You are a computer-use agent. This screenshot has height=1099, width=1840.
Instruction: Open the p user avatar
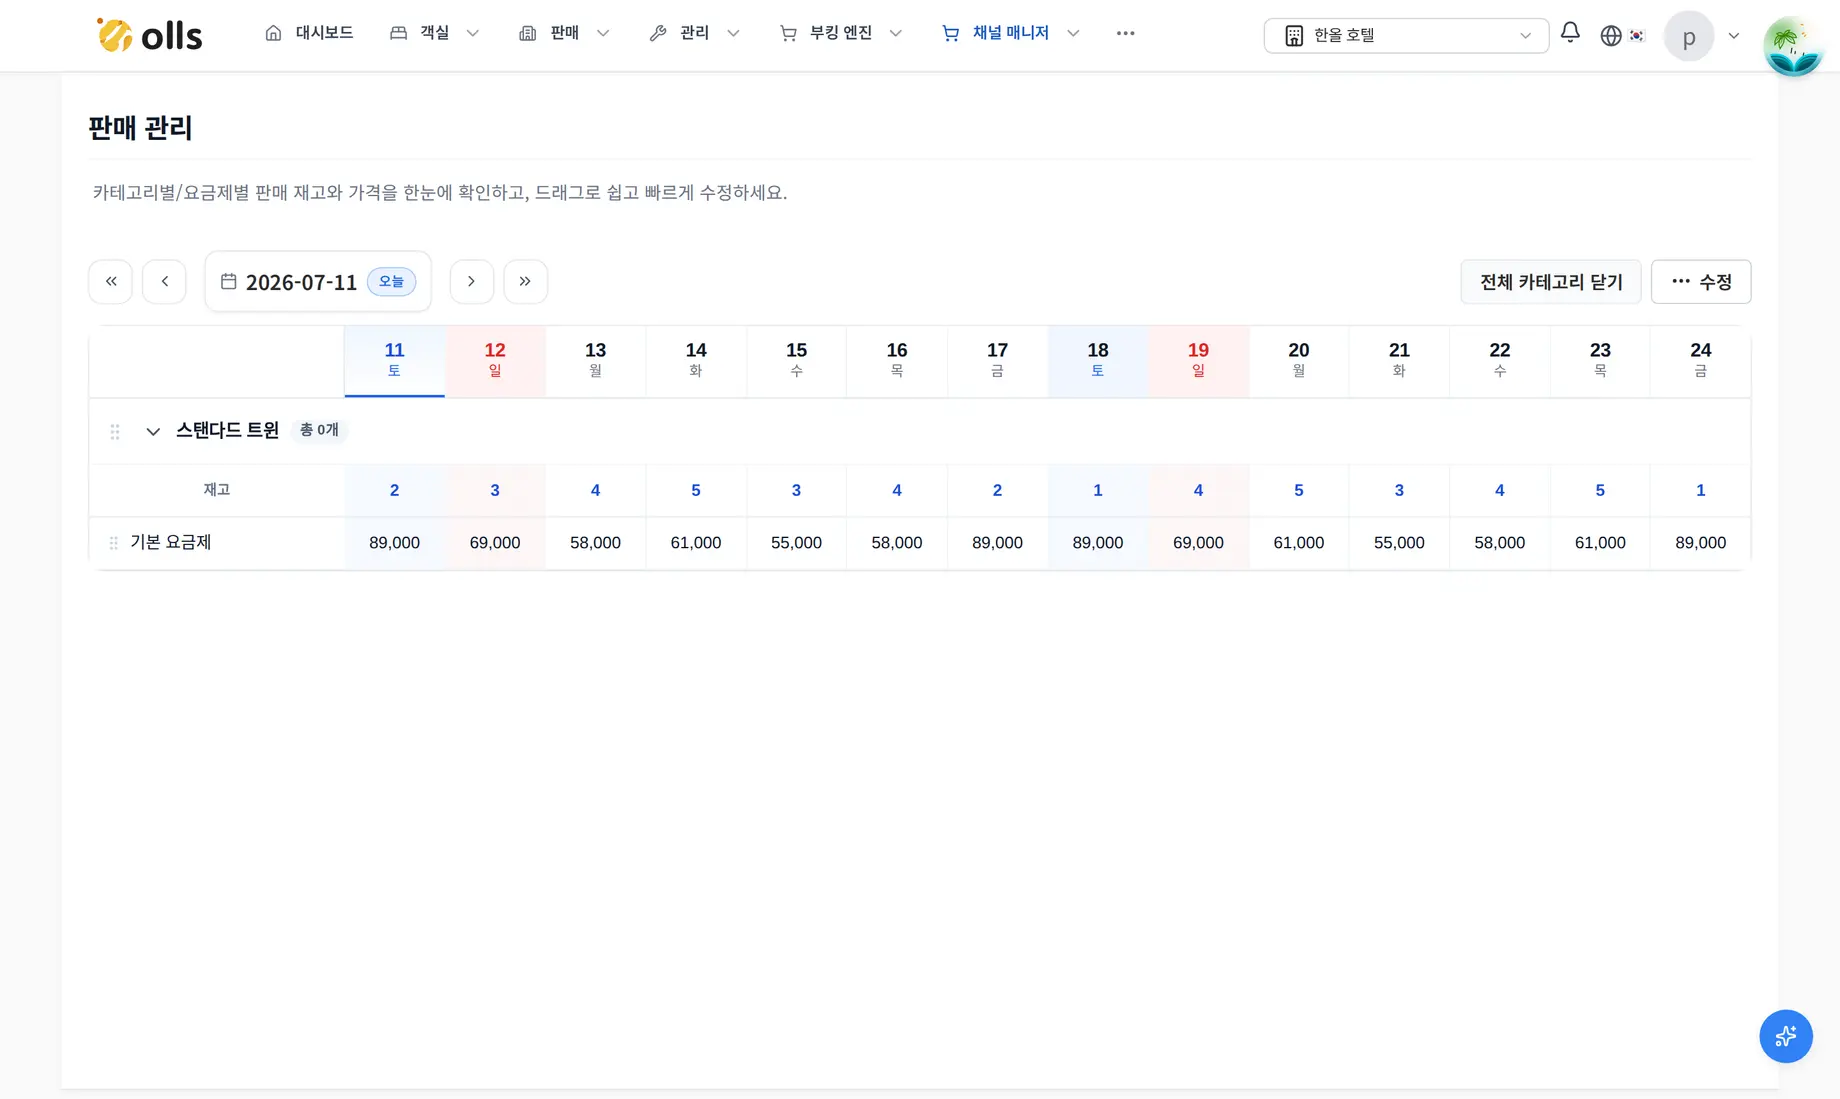click(x=1689, y=36)
